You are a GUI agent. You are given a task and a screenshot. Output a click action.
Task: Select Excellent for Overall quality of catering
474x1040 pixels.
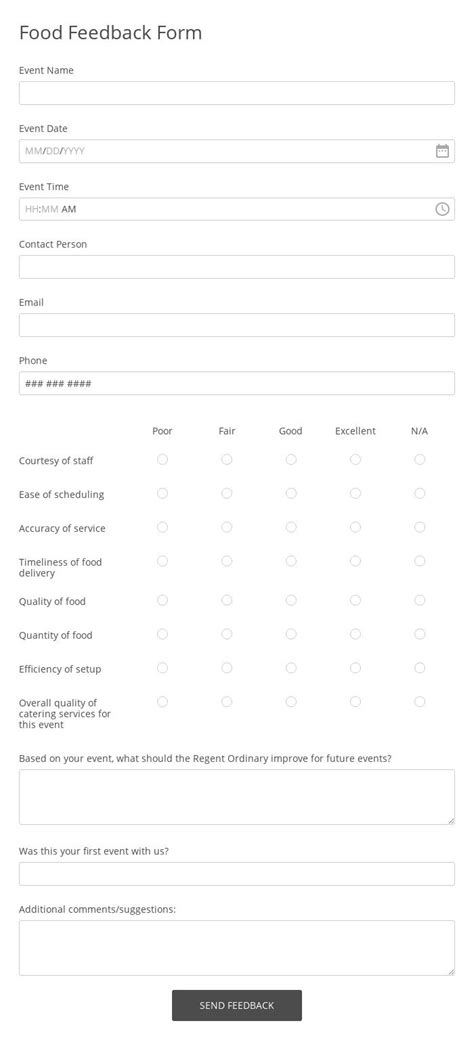(355, 702)
